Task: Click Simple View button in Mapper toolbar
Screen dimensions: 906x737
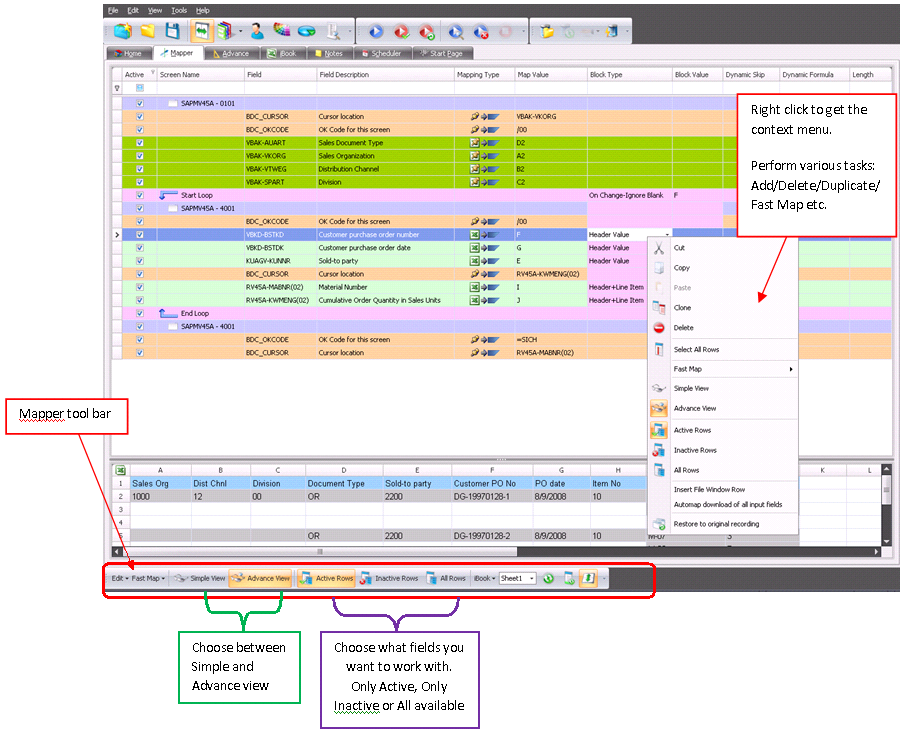Action: 199,578
